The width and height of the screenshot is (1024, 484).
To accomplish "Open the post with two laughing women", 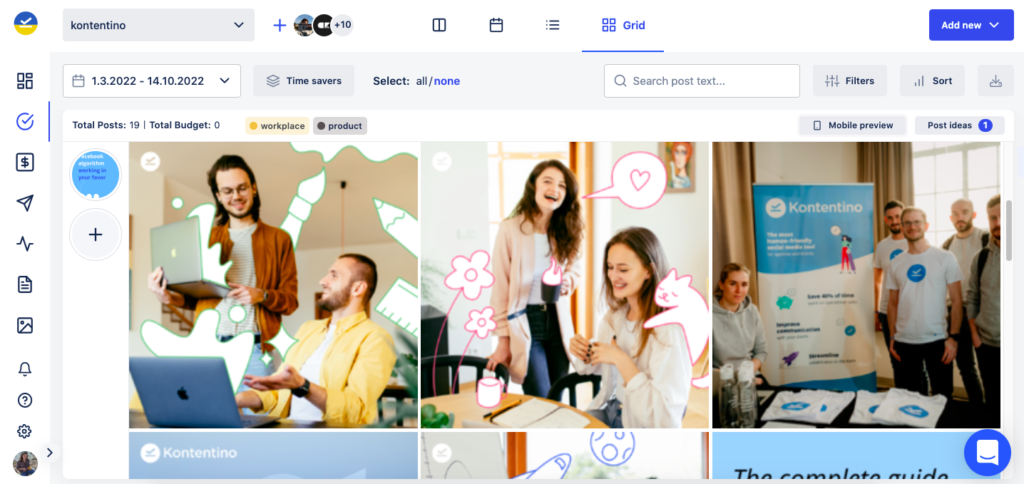I will (x=565, y=285).
